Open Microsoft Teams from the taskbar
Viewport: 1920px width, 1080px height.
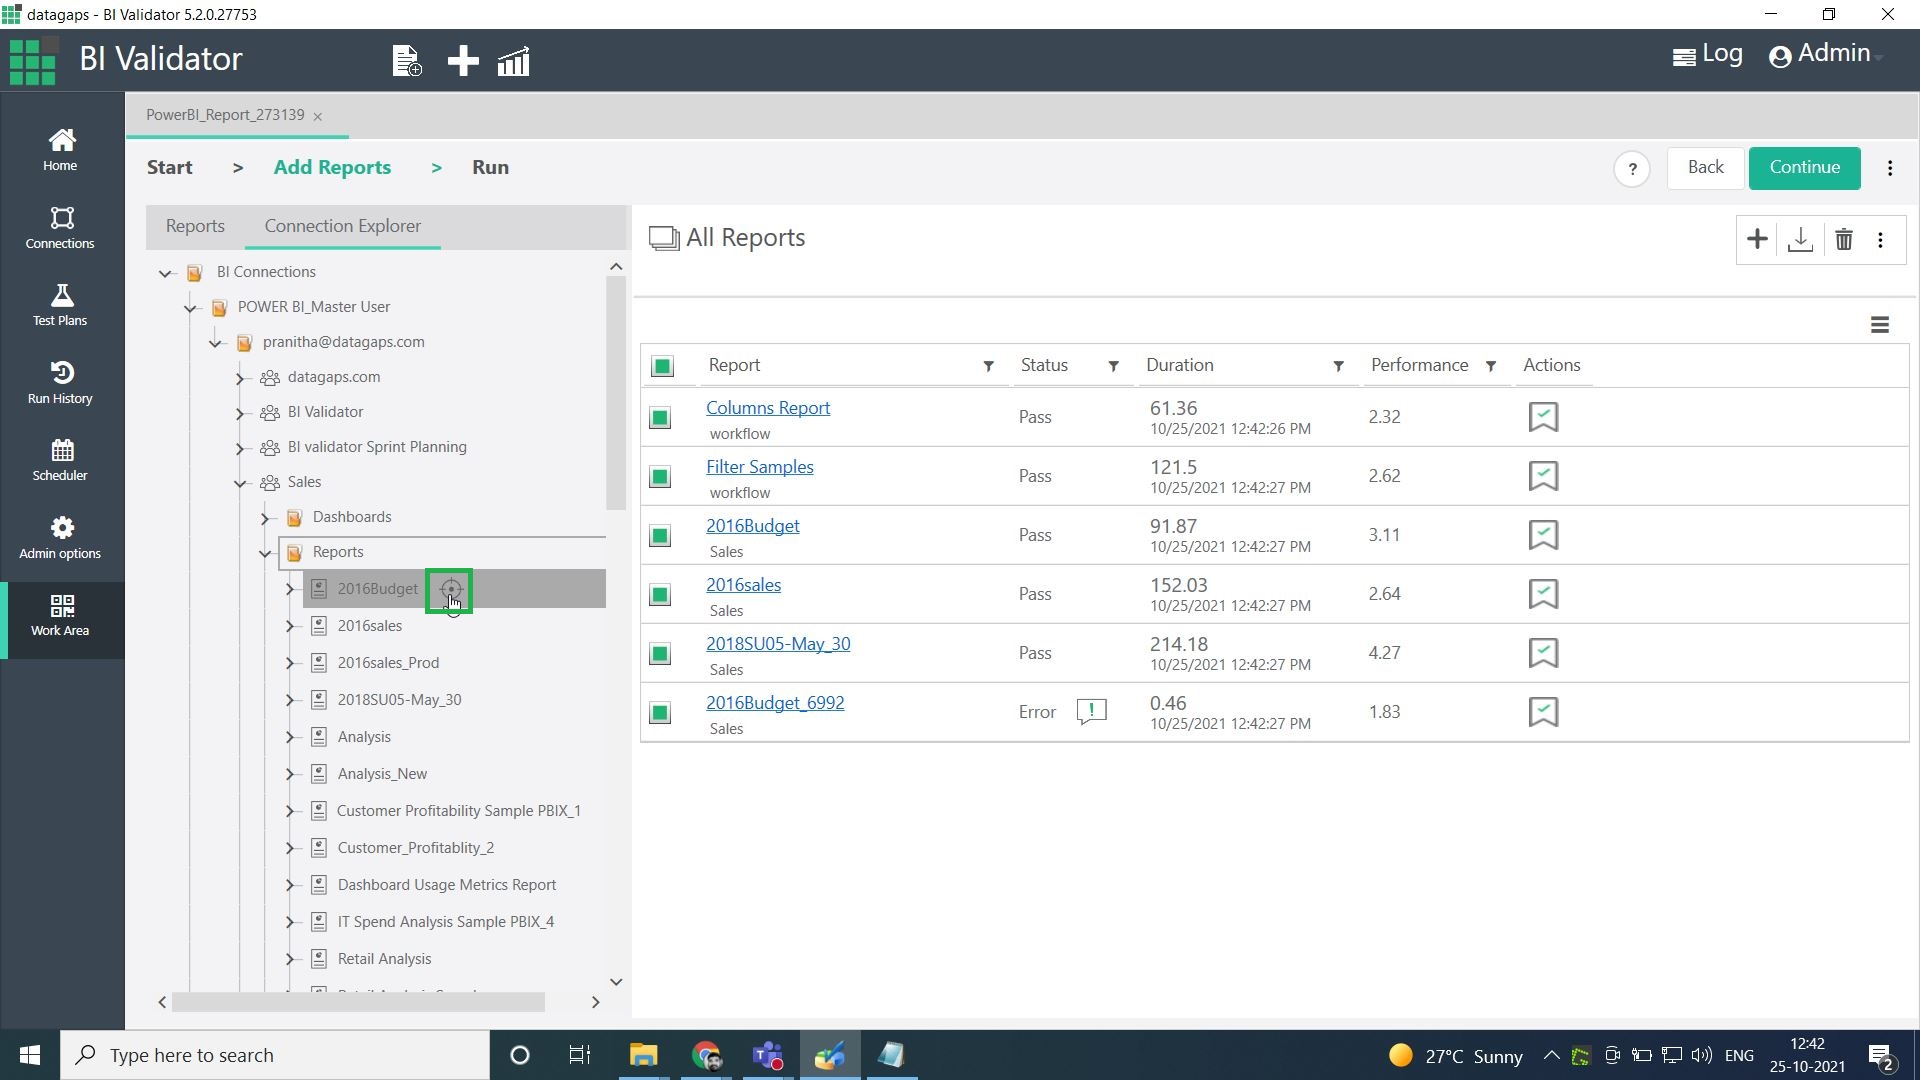coord(768,1055)
